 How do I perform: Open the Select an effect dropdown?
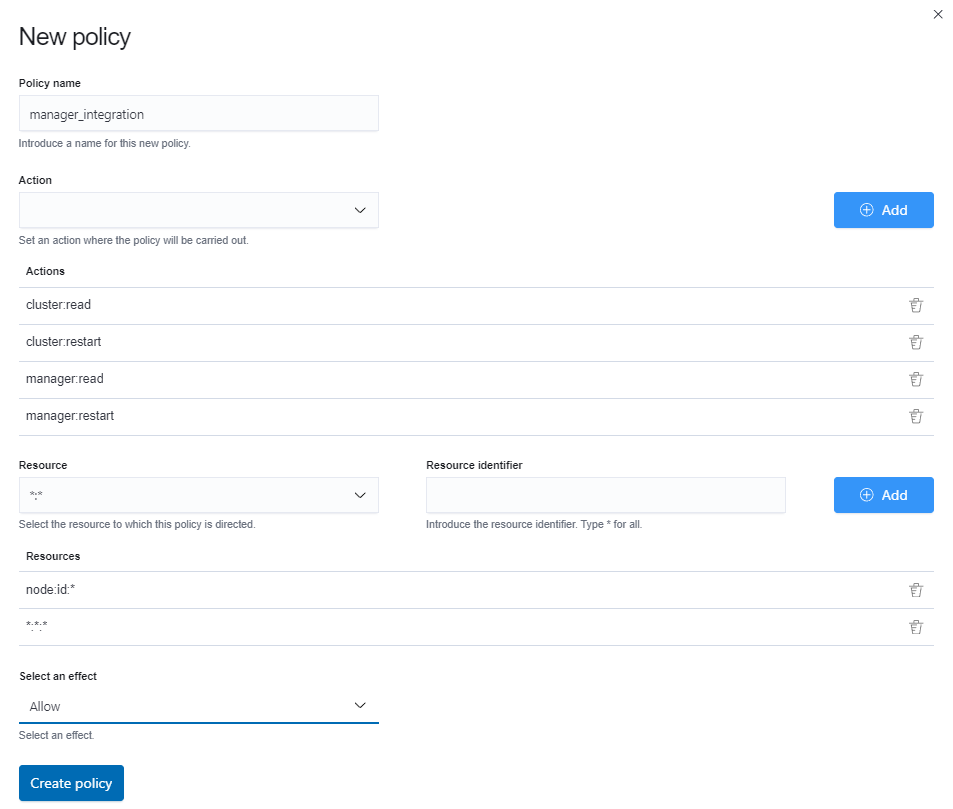point(198,706)
